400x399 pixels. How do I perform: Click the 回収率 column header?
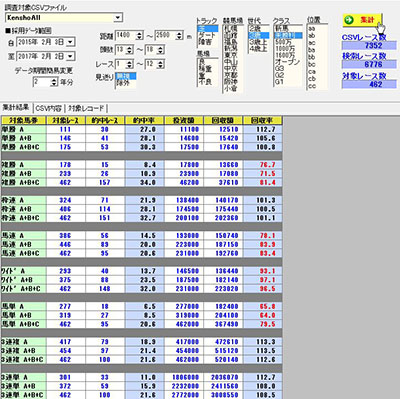262,120
